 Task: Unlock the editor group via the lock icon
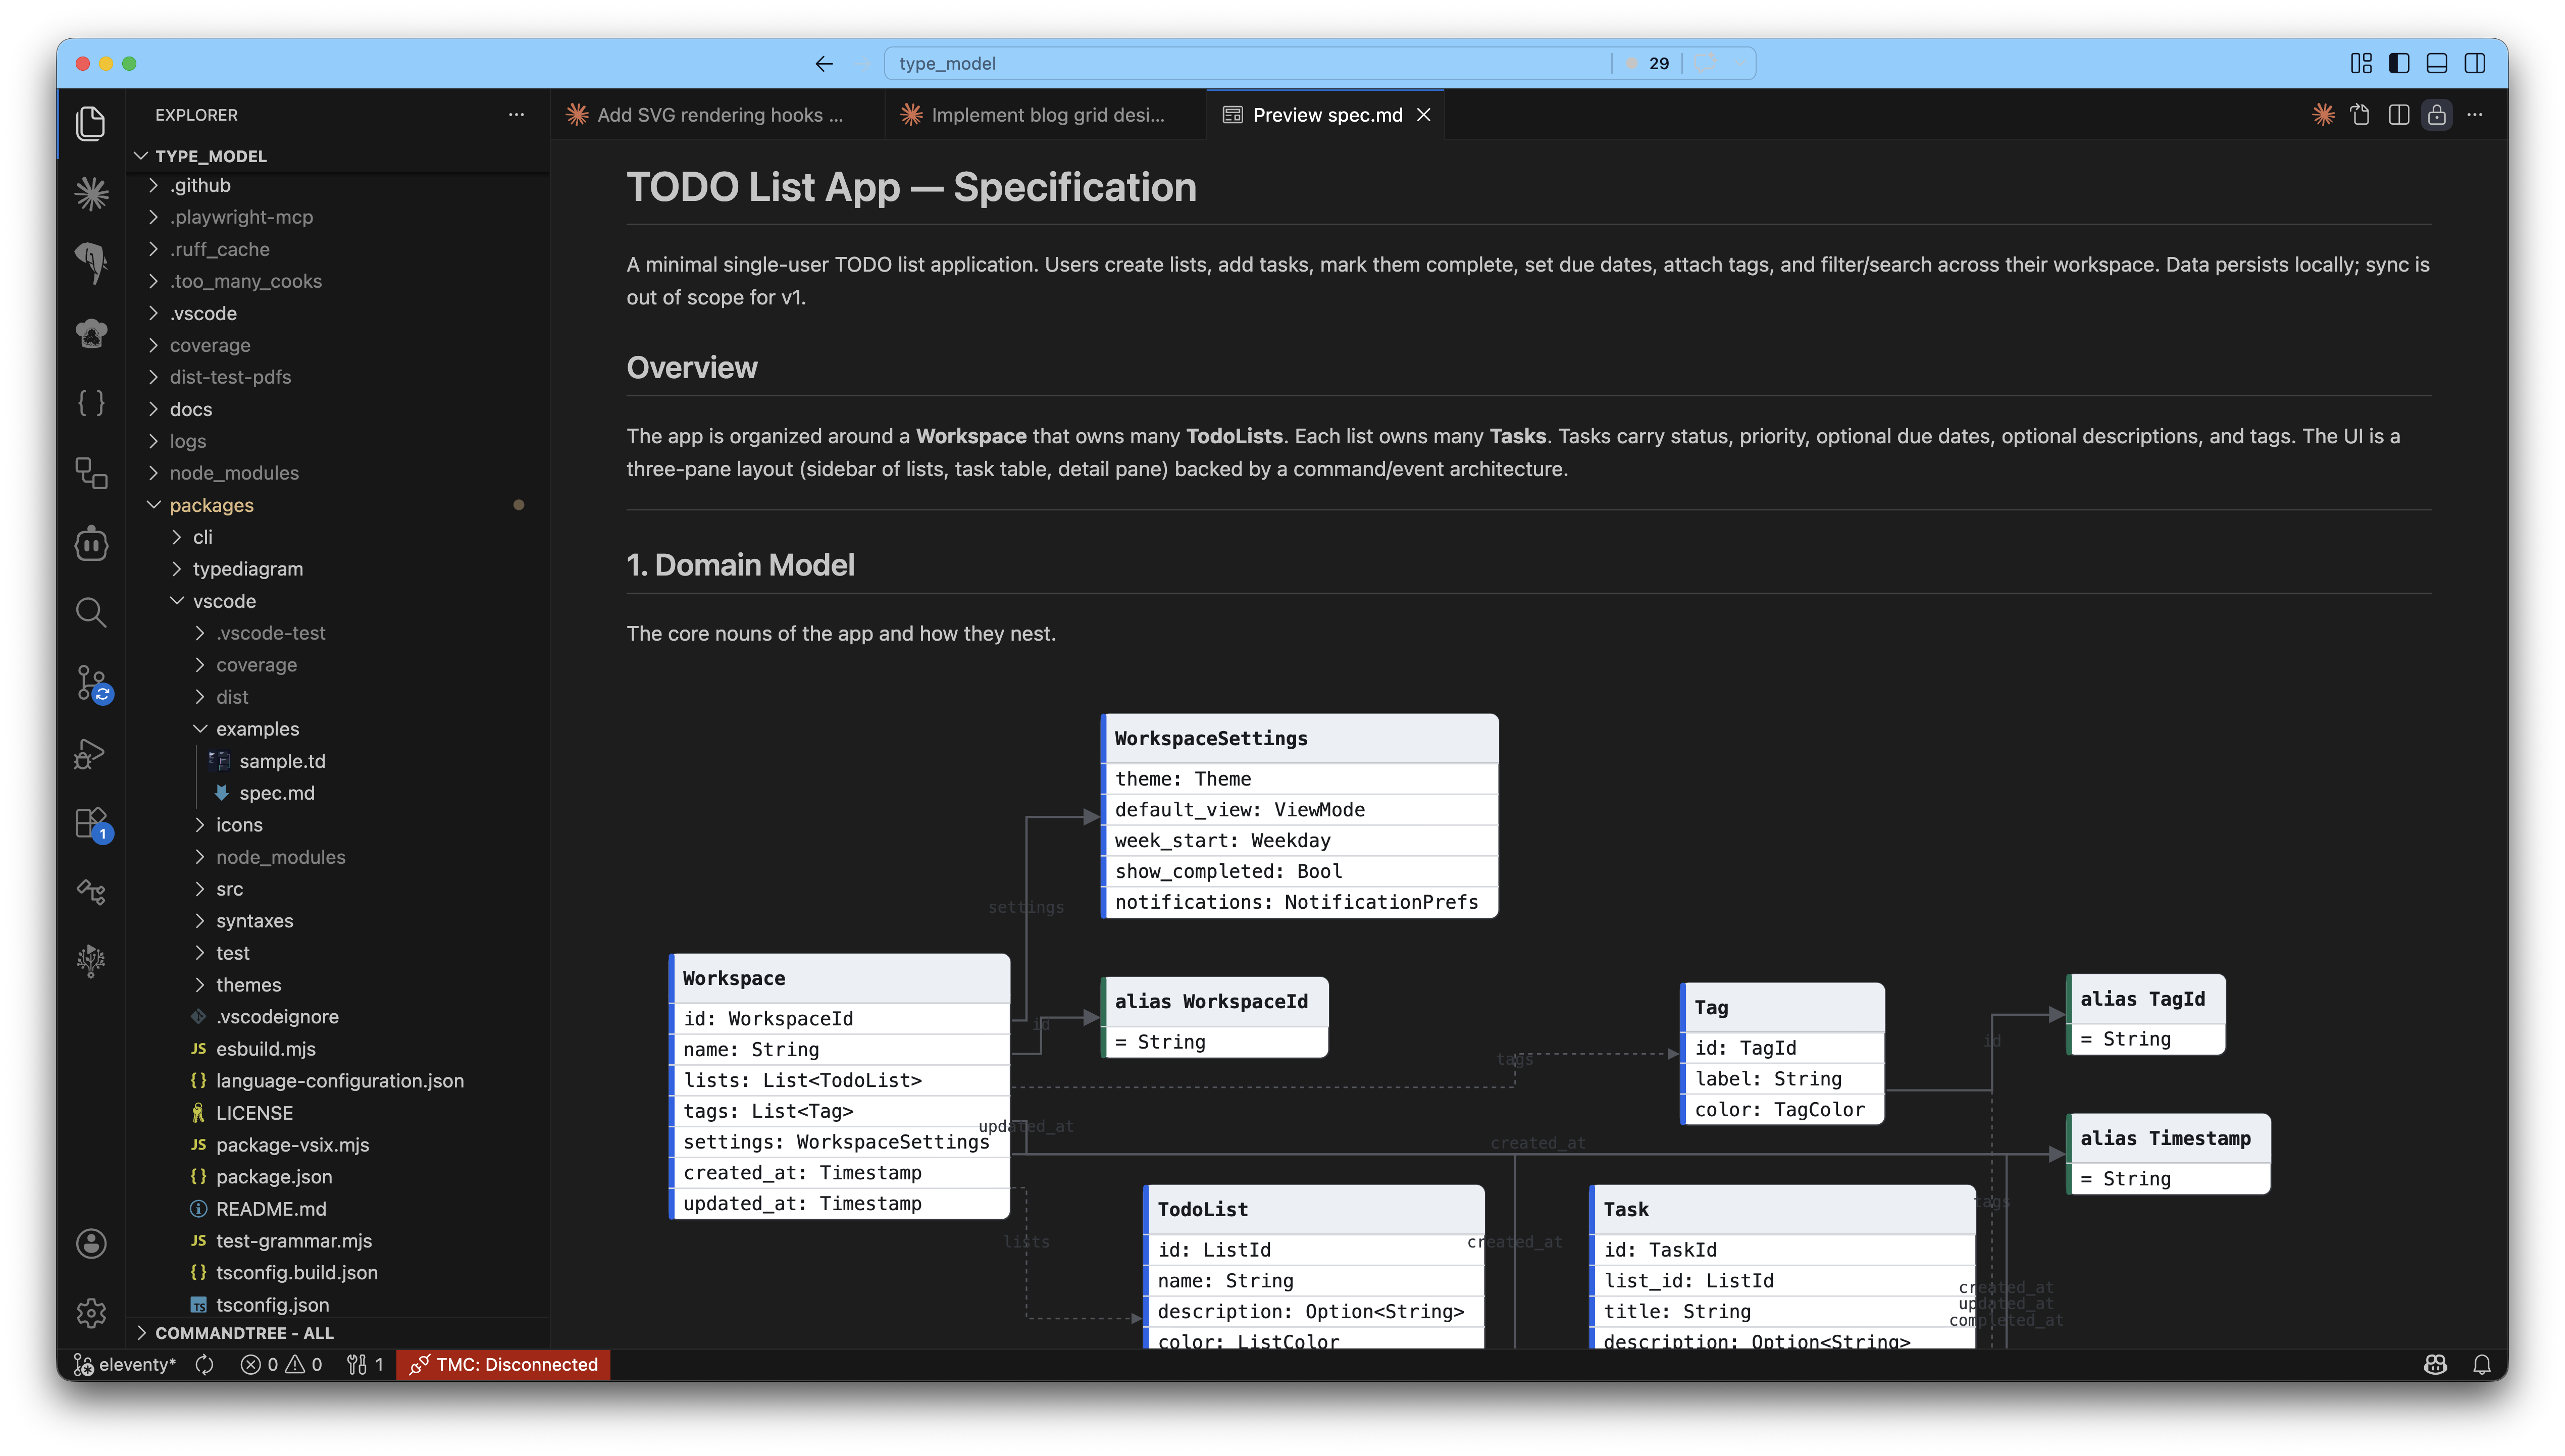(2437, 115)
